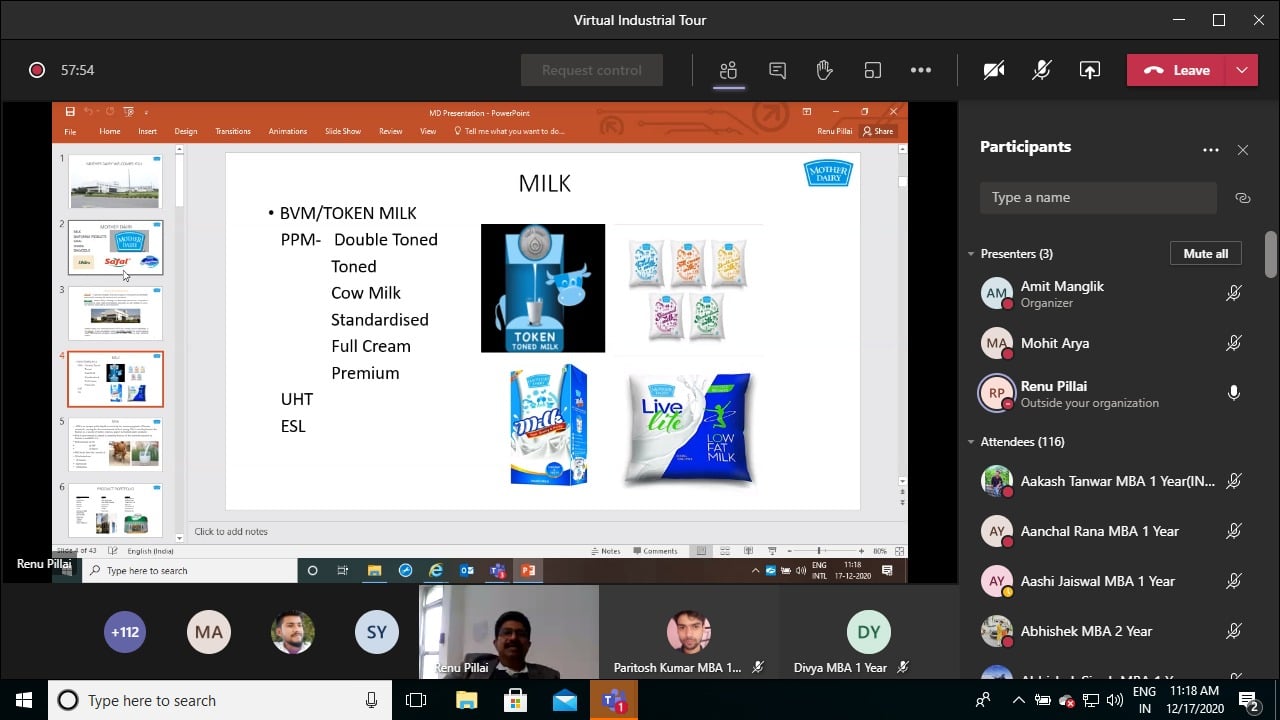Toggle the camera on/off
The width and height of the screenshot is (1280, 720).
coord(993,70)
